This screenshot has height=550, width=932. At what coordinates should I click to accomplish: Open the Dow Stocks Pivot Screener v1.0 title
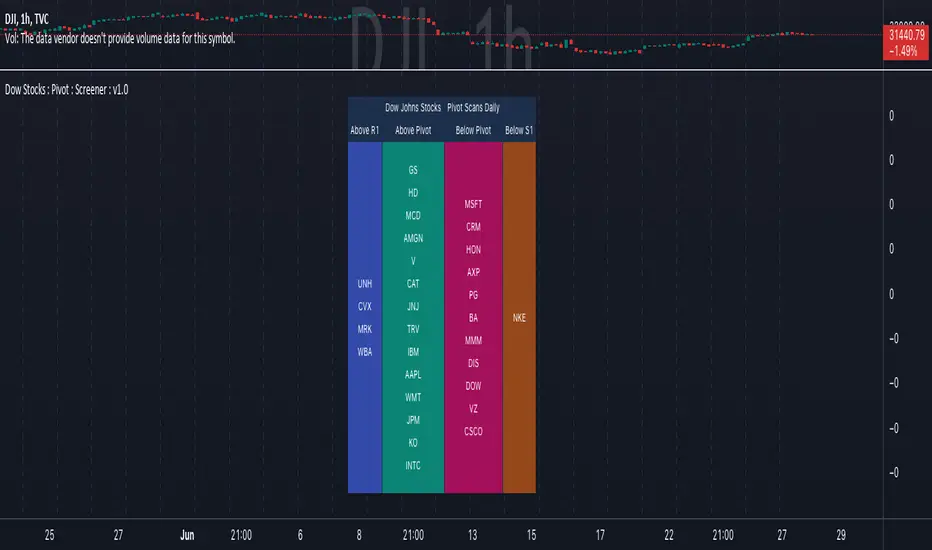67,90
